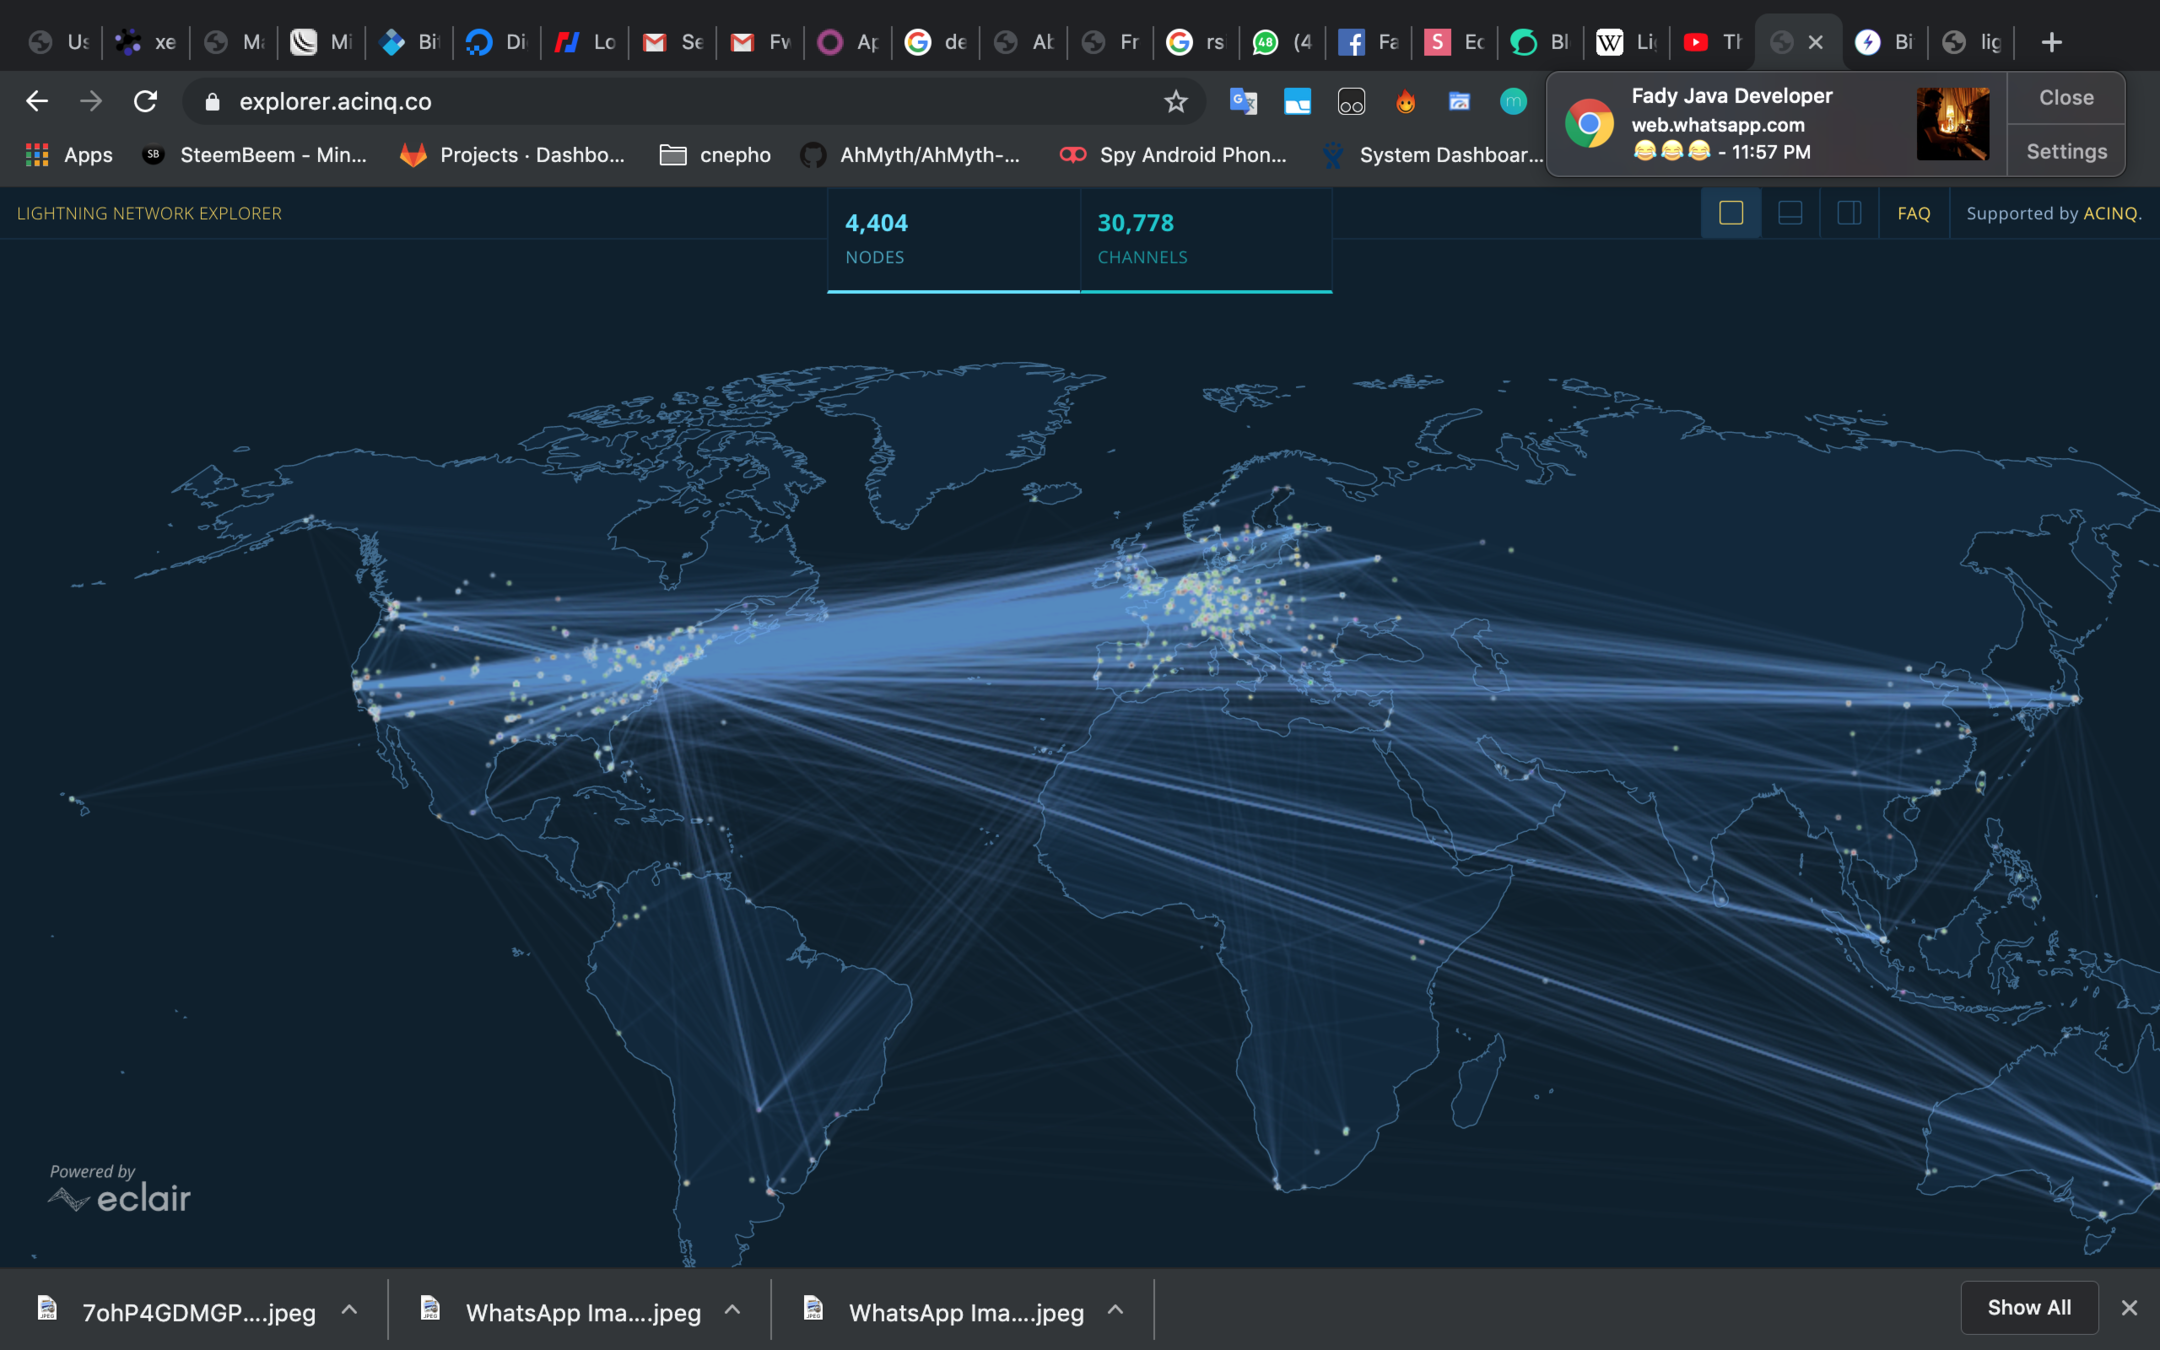Image resolution: width=2160 pixels, height=1350 pixels.
Task: Open the FAQ link
Action: (1913, 213)
